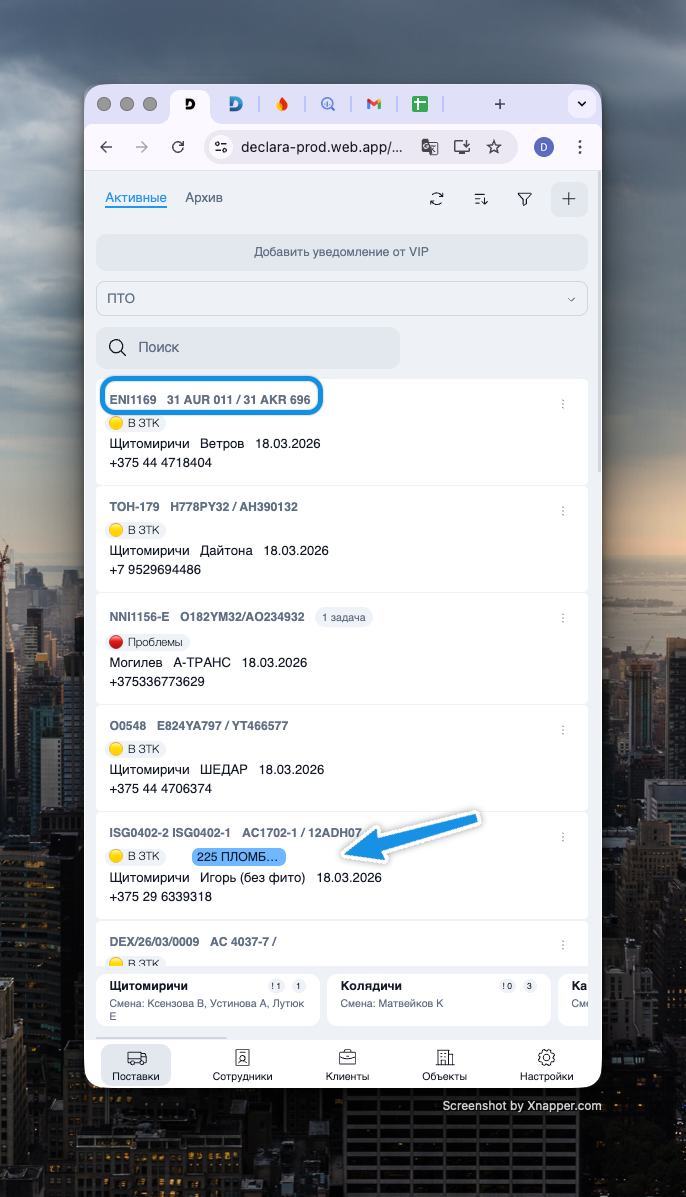Viewport: 686px width, 1197px height.
Task: Switch to the magnifier Q browser tab
Action: 327,104
